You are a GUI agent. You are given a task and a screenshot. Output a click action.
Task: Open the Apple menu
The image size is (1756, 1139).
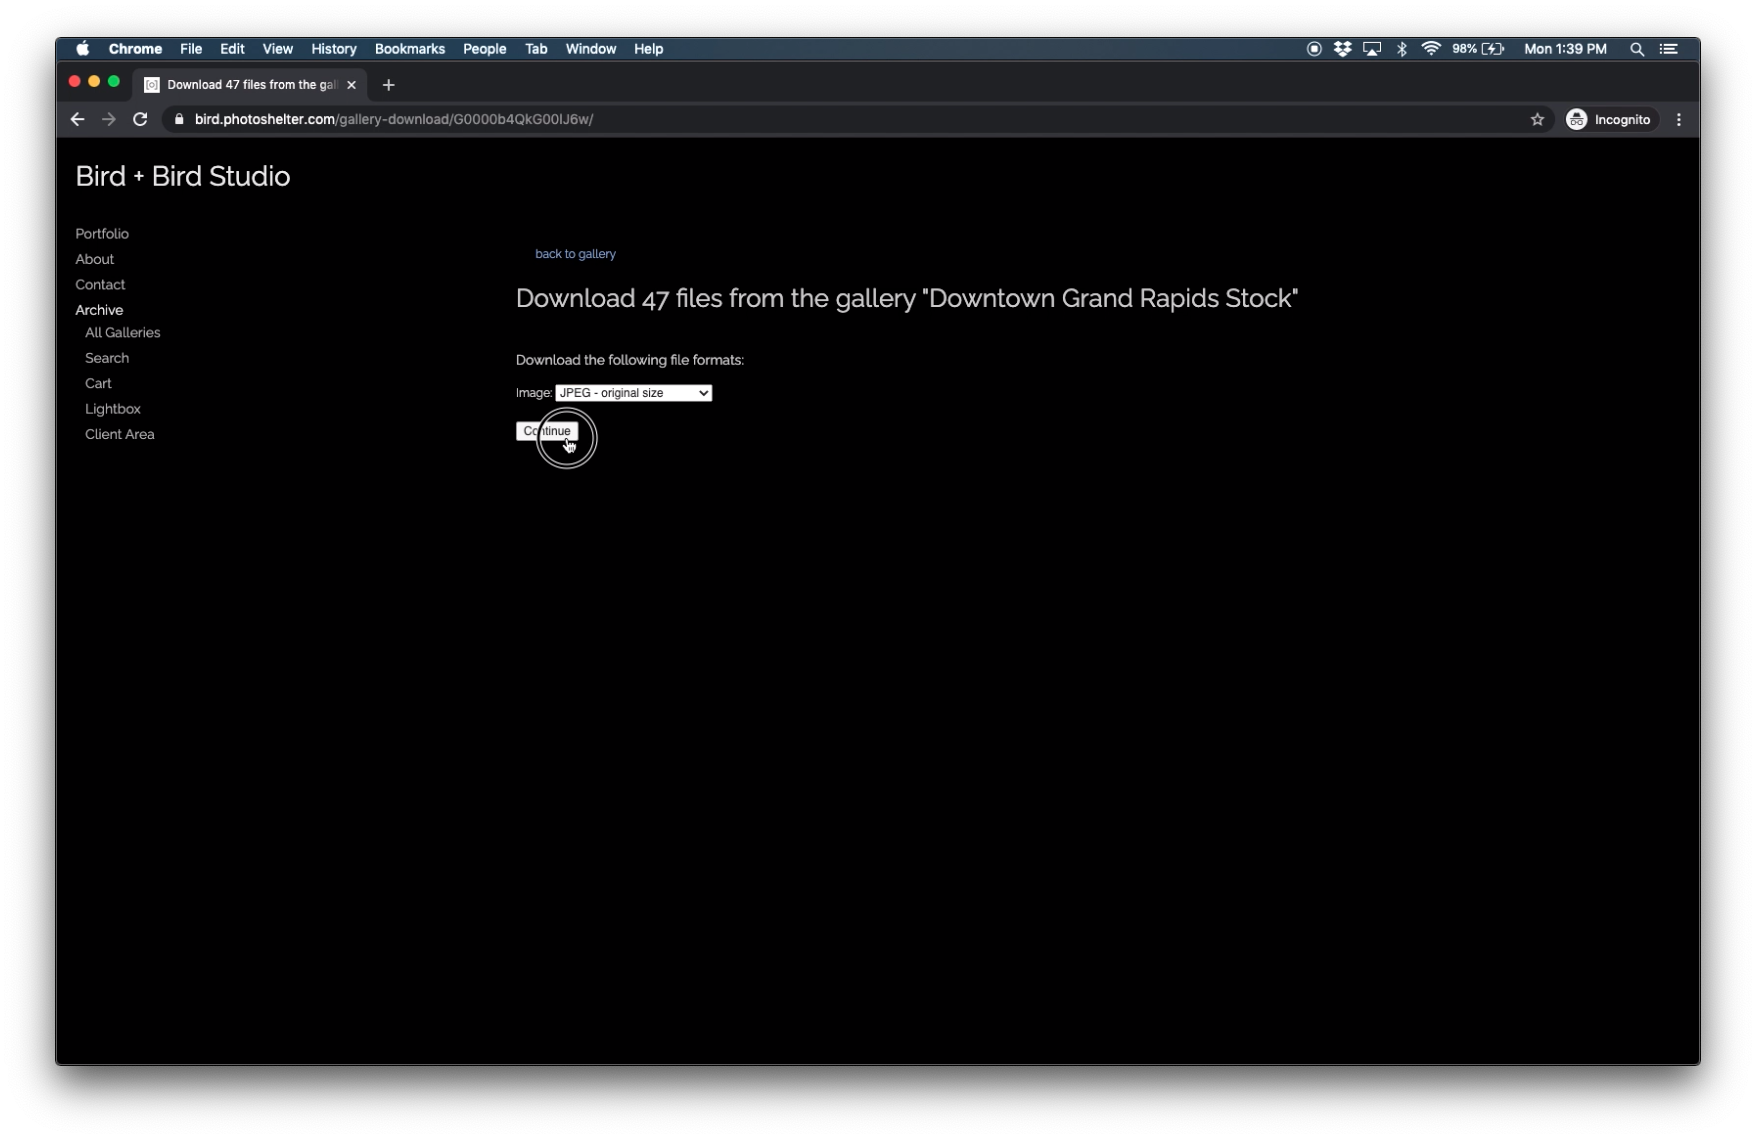tap(83, 49)
